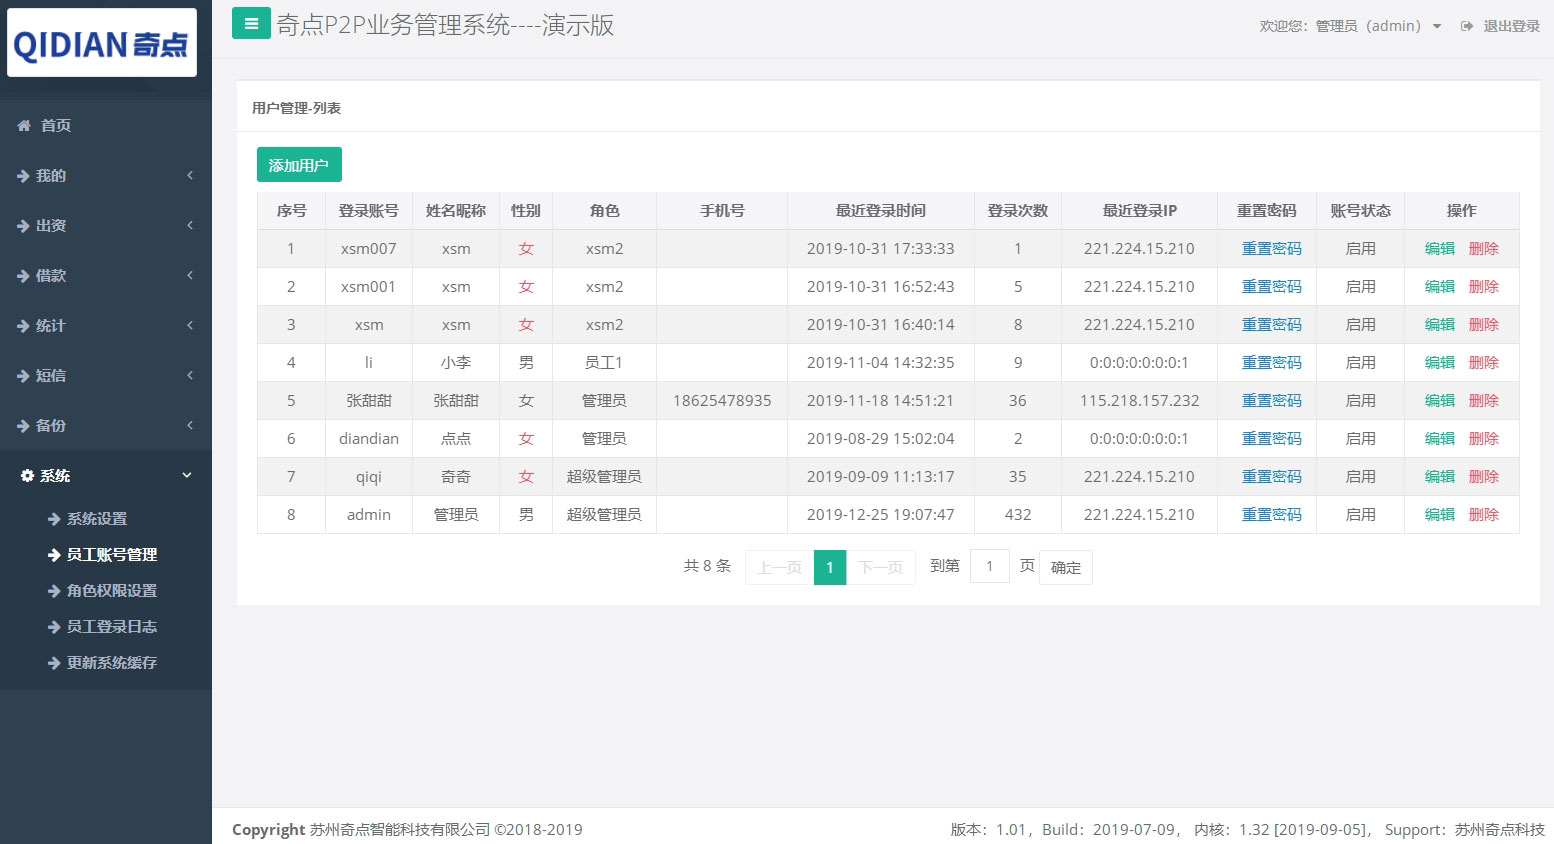1554x844 pixels.
Task: Click the 统计 statistics icon in sidebar
Action: 23,325
